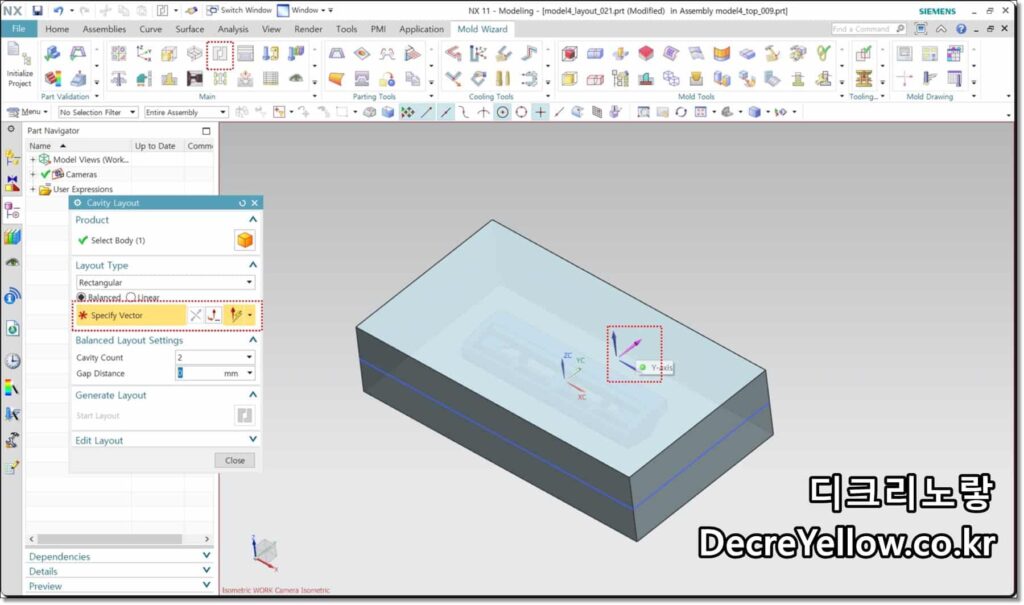Open the History clock sidebar icon
This screenshot has width=1024, height=605.
click(12, 361)
